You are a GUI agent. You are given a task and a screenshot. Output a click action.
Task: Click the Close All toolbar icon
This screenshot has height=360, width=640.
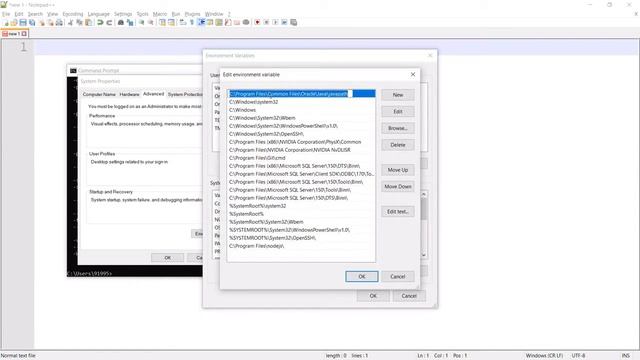click(x=50, y=22)
